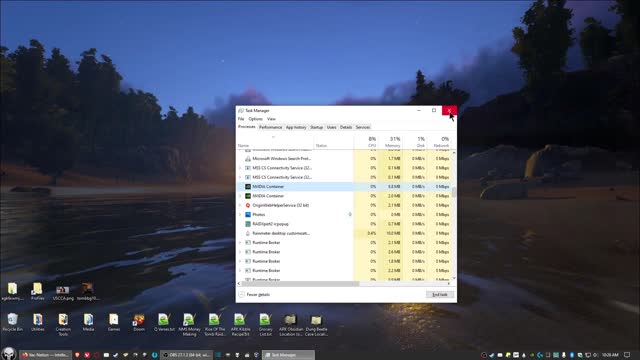
Task: Select Rise Of The Tomb Raider file
Action: [x=215, y=325]
